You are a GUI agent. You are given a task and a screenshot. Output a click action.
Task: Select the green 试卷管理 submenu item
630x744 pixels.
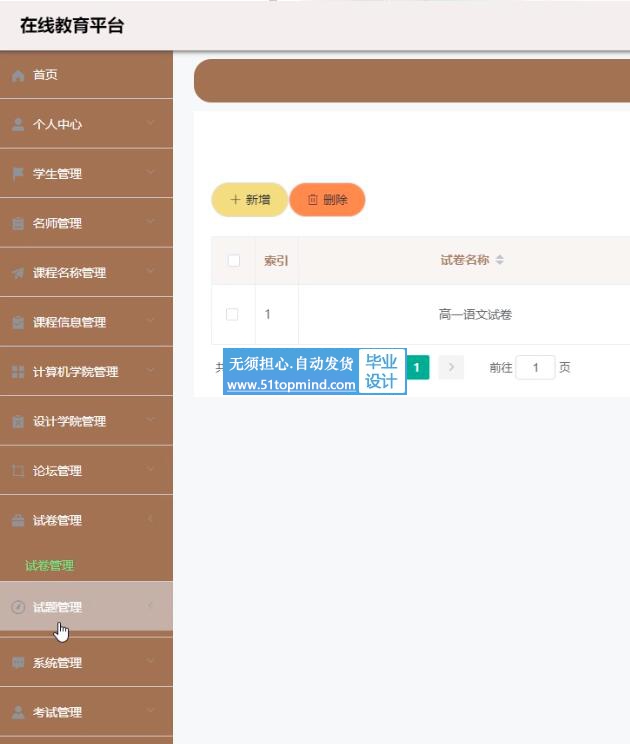(49, 565)
